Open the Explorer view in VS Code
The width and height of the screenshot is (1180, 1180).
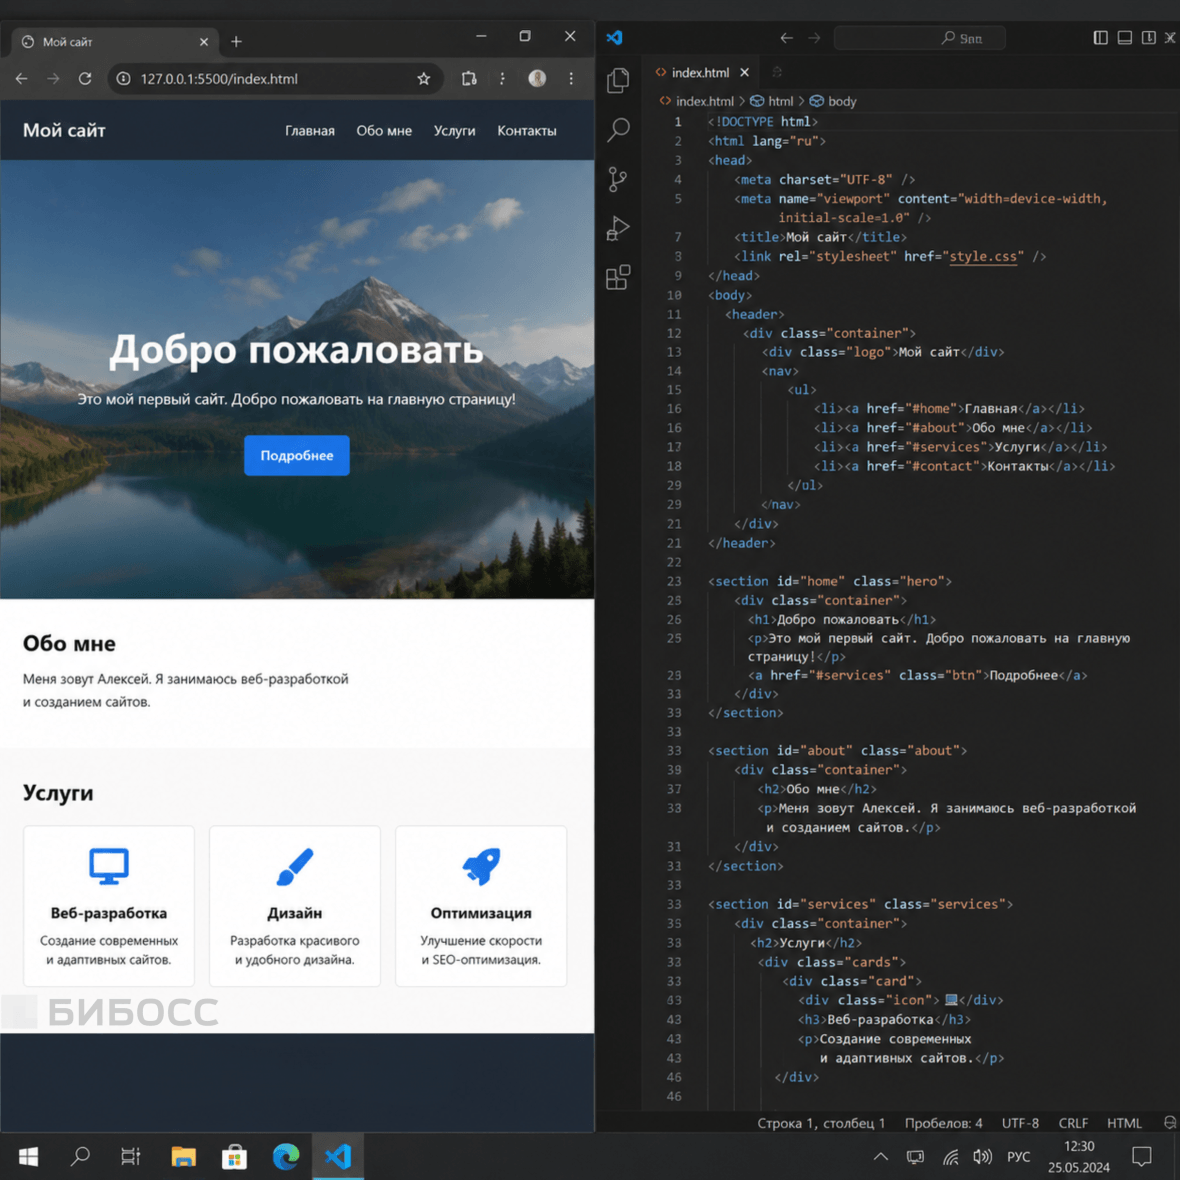point(618,81)
